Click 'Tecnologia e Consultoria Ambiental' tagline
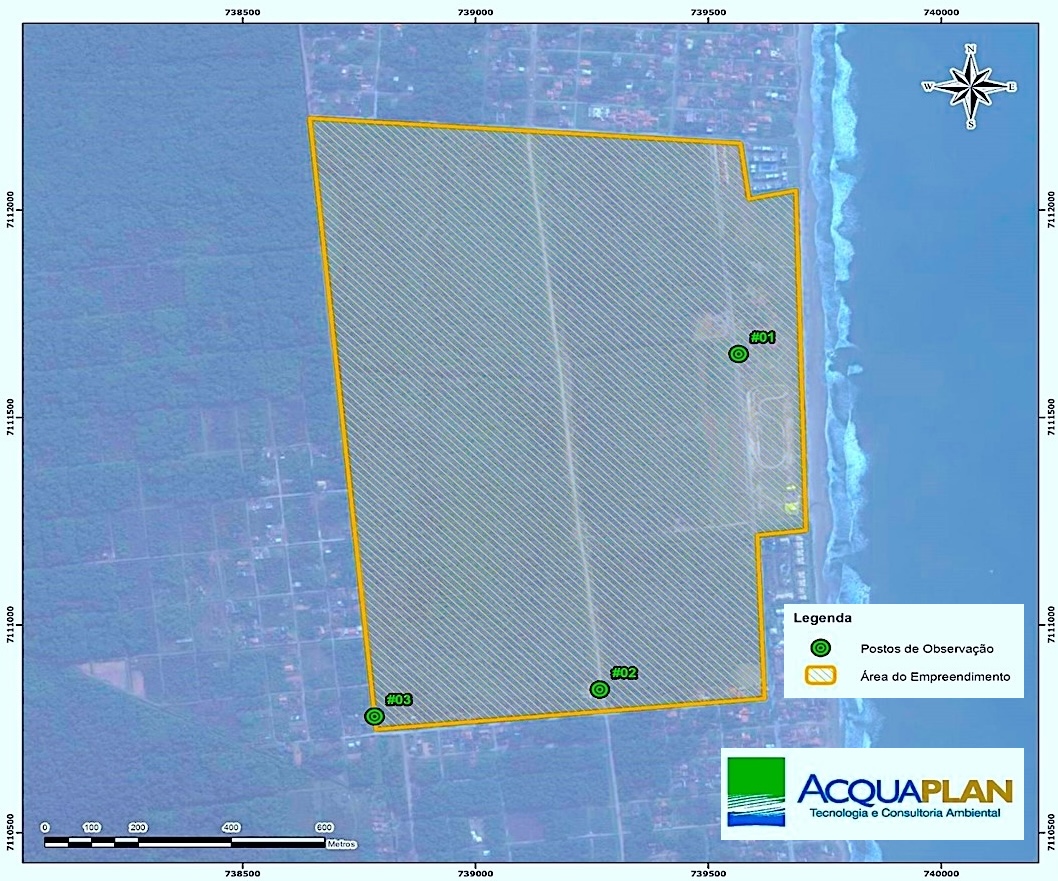This screenshot has height=881, width=1058. click(x=904, y=814)
